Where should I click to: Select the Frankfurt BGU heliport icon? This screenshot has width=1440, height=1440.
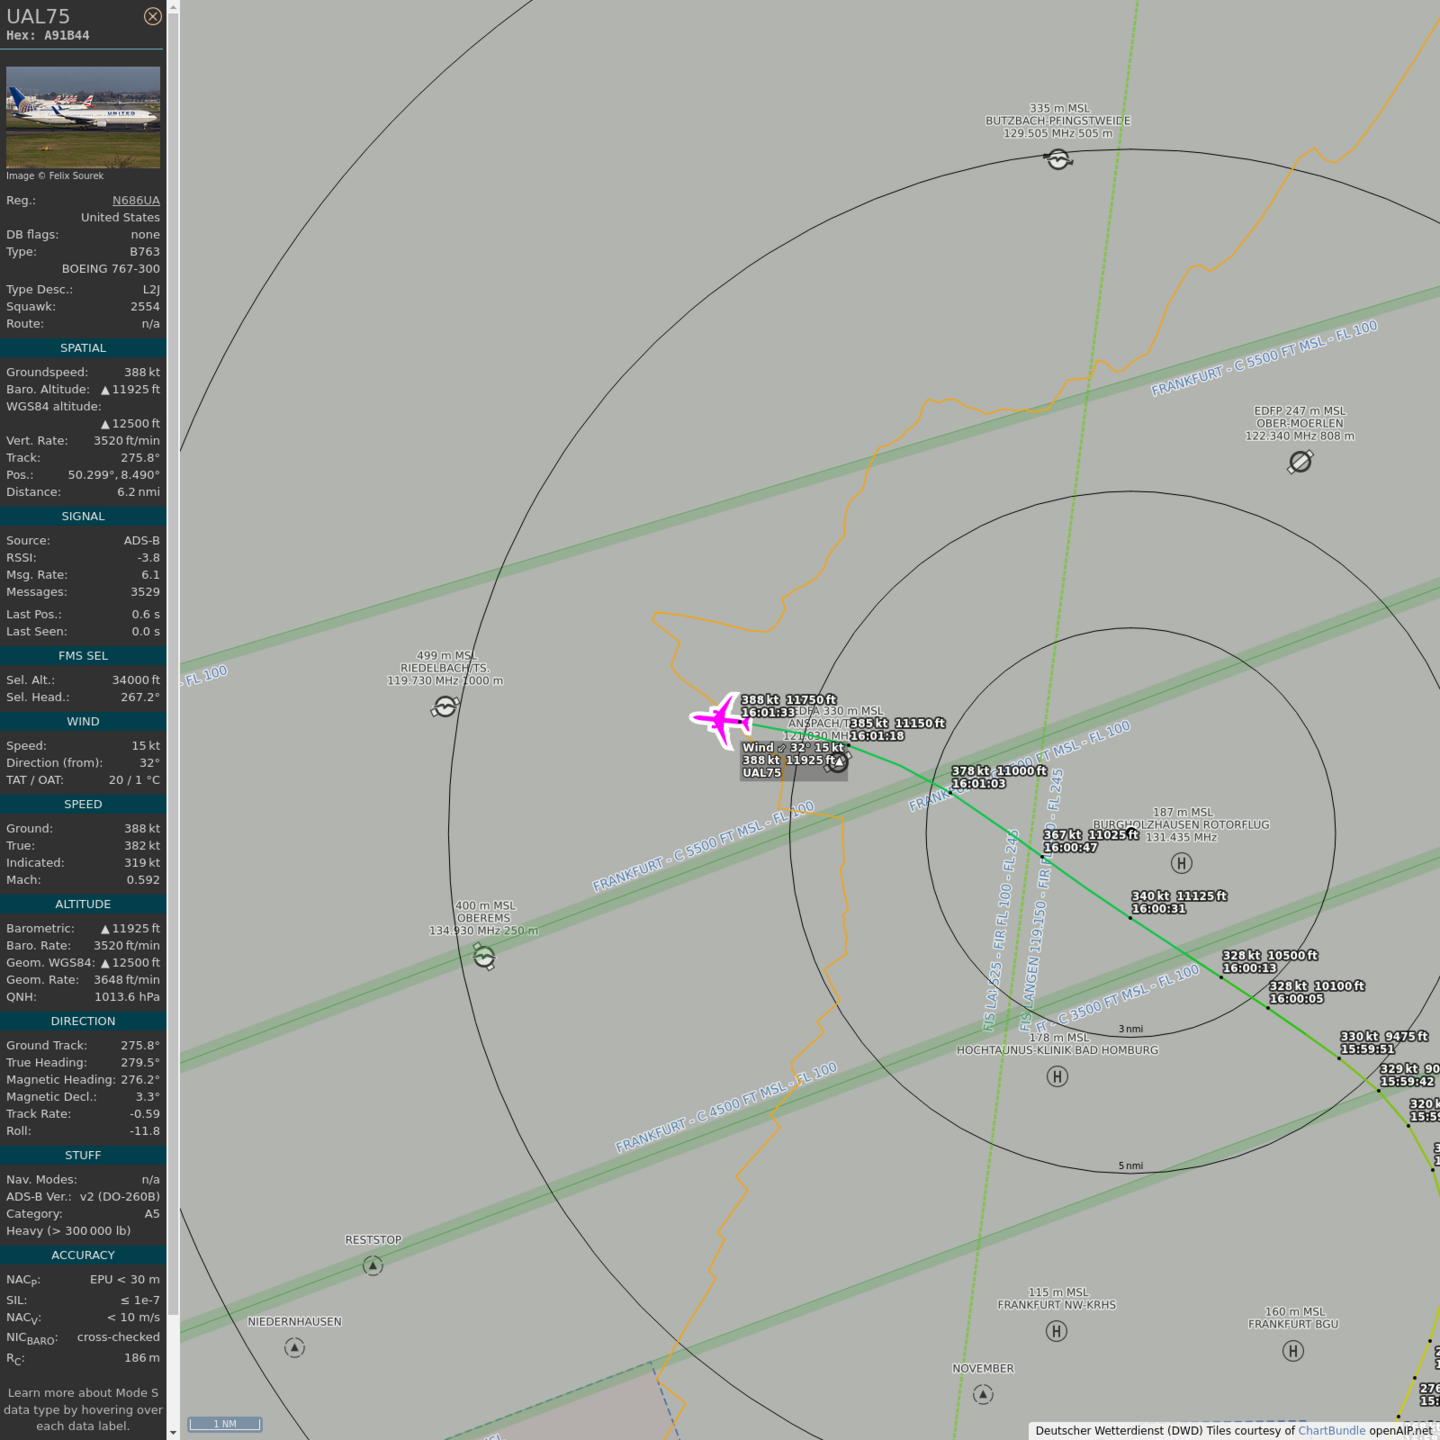pos(1293,1351)
